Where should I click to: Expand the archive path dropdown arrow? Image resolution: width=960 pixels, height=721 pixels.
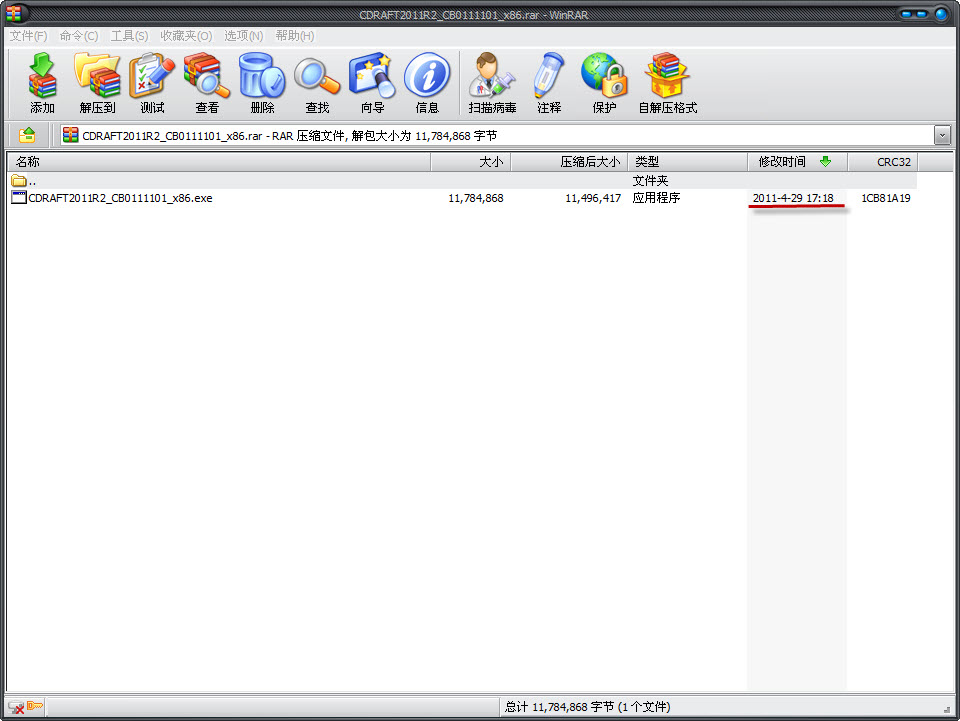942,135
